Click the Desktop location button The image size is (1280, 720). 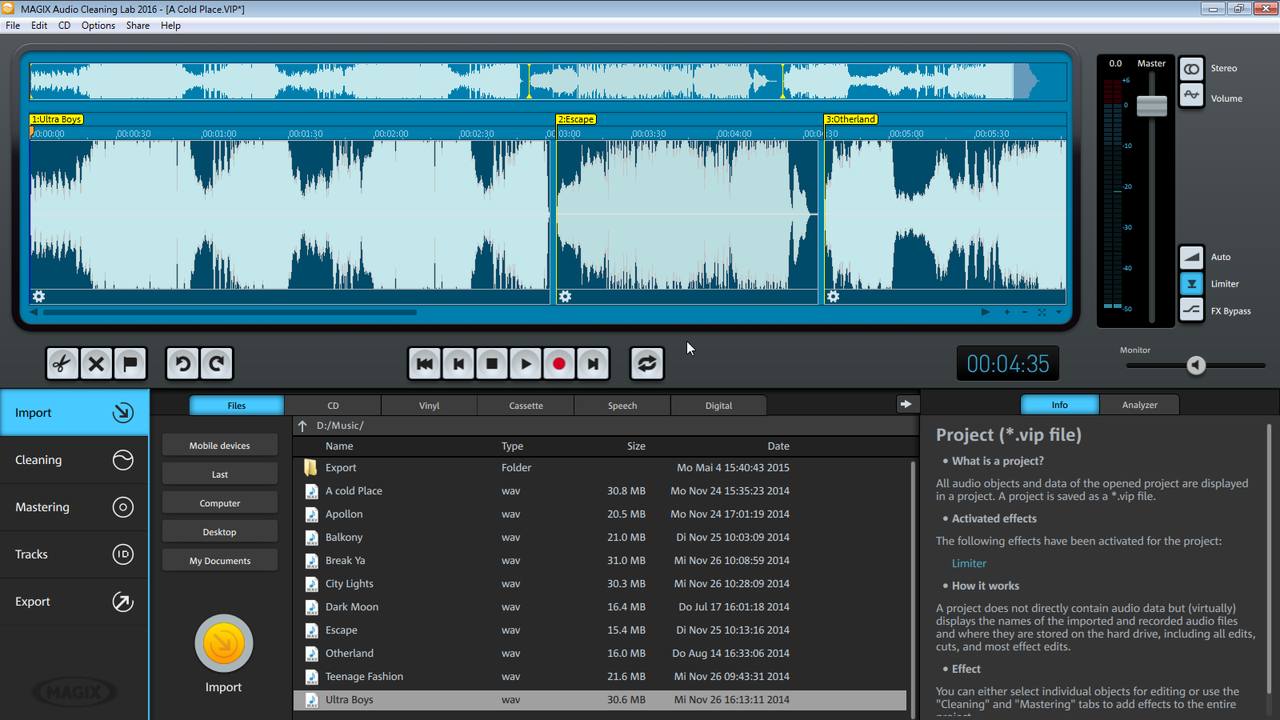tap(220, 532)
